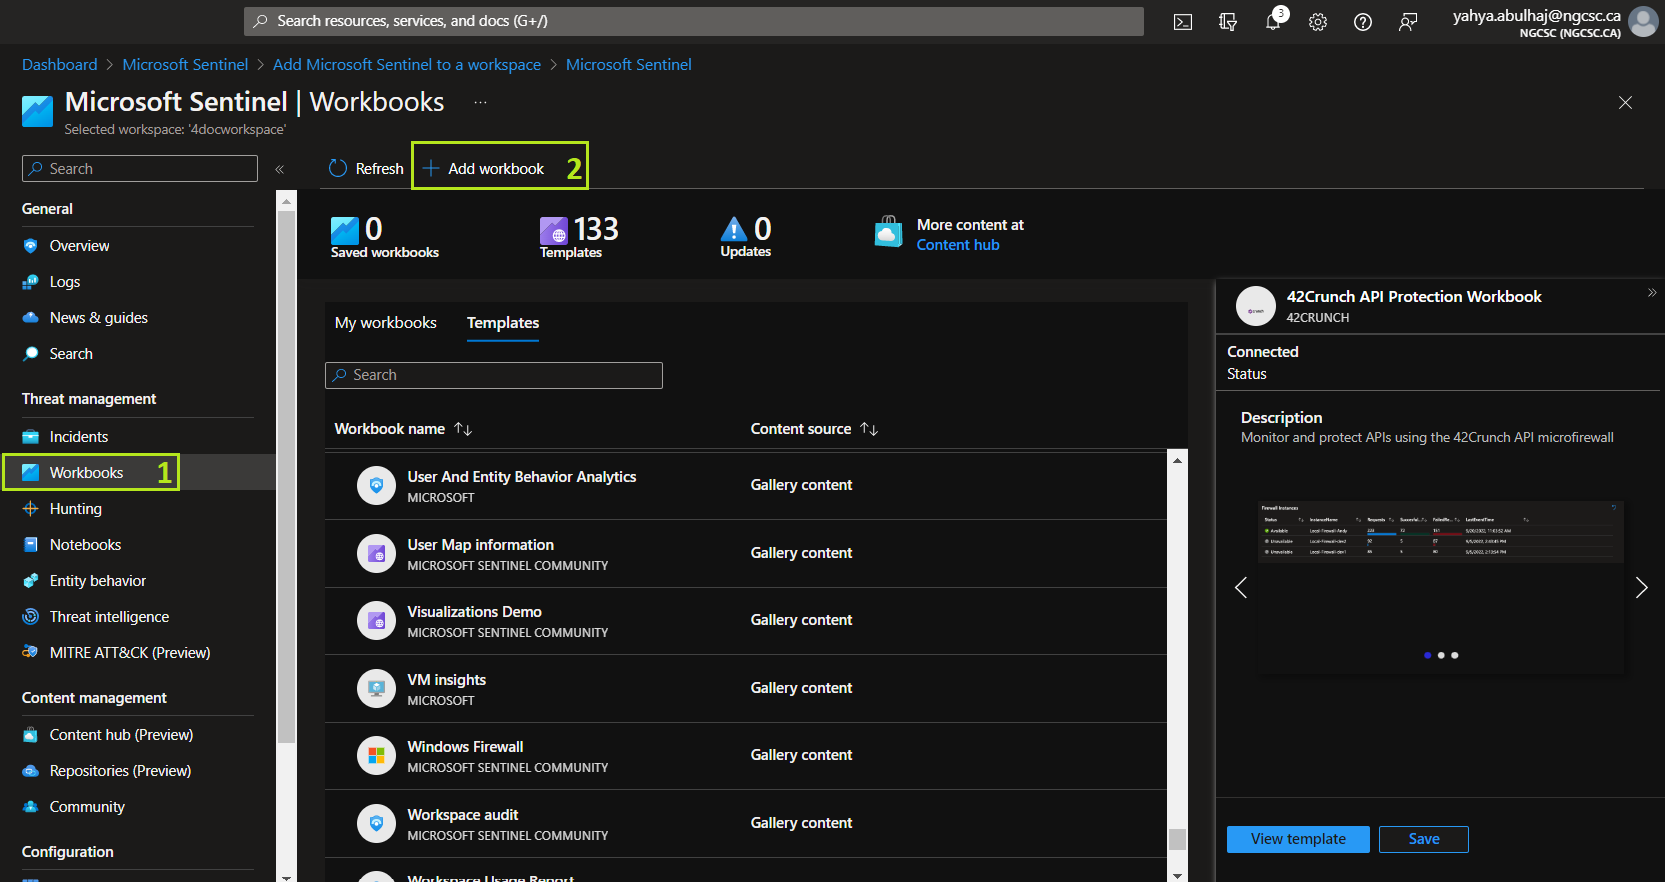Select the Templates tab
The image size is (1665, 882).
(x=503, y=323)
